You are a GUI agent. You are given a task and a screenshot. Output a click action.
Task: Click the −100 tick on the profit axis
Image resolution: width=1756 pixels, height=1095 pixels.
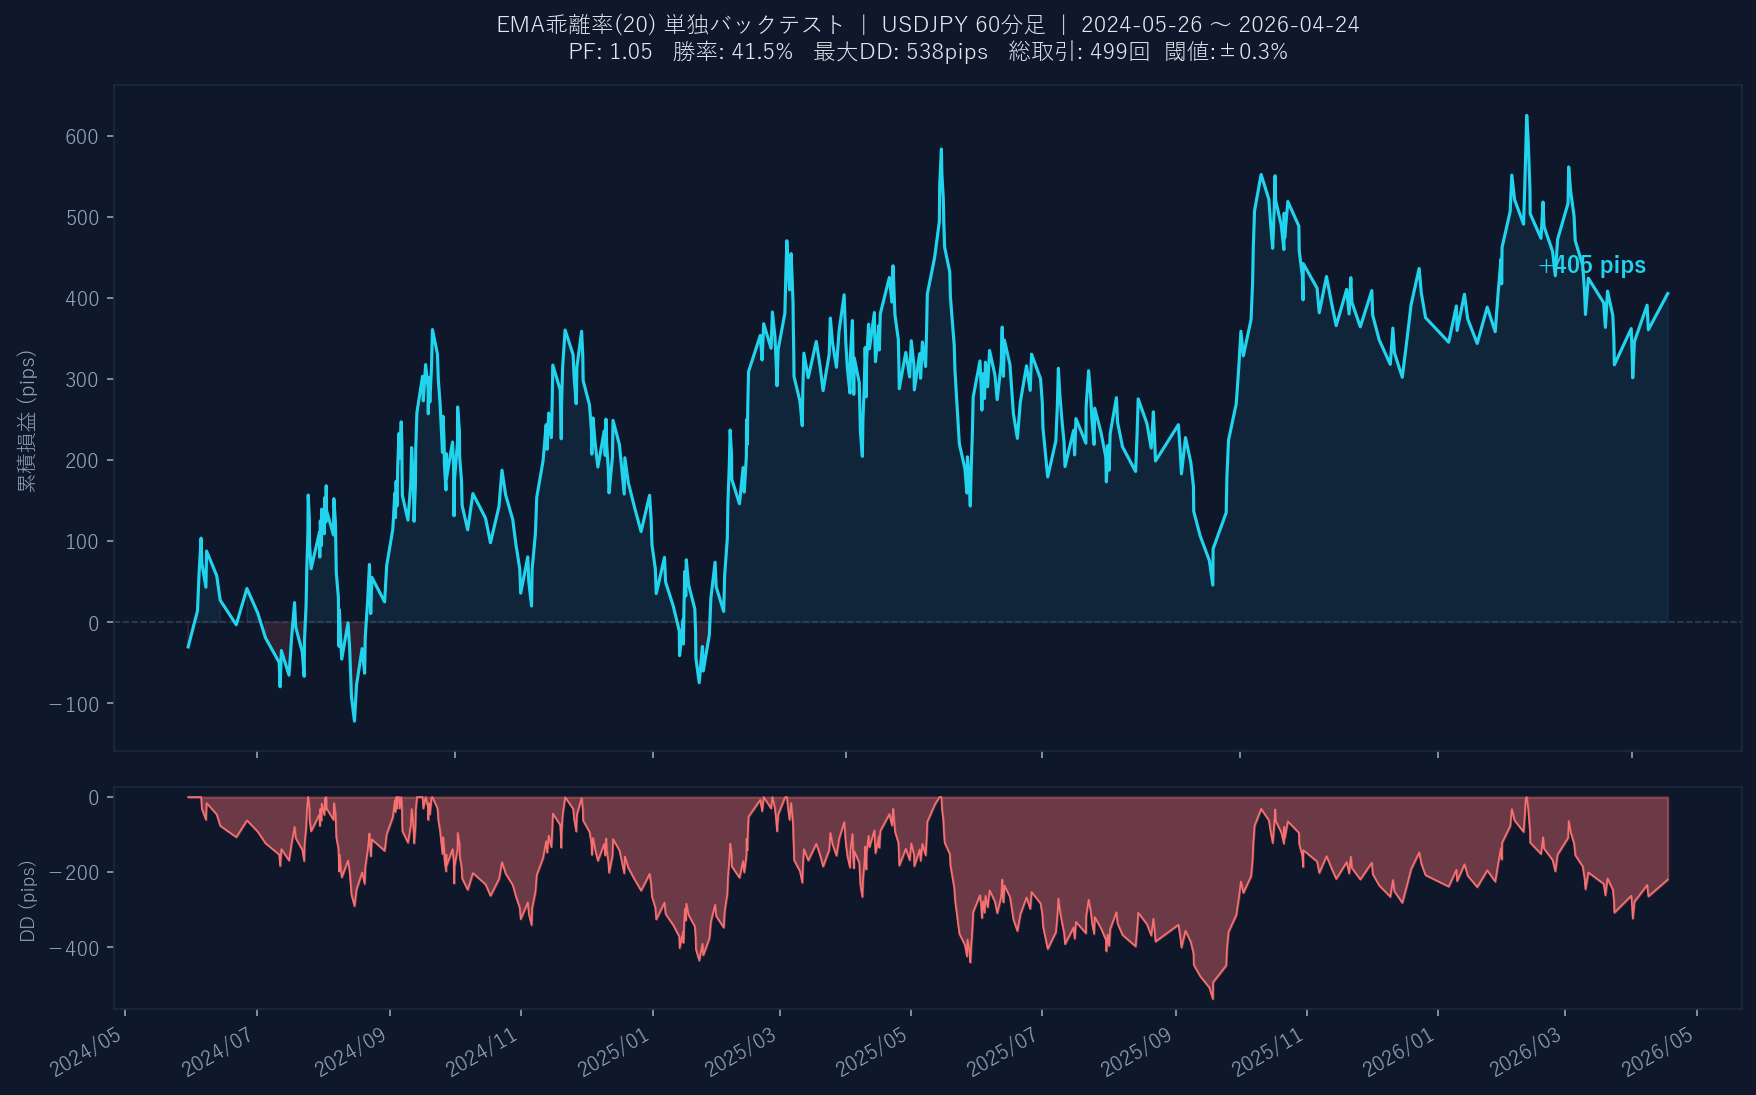pos(76,704)
